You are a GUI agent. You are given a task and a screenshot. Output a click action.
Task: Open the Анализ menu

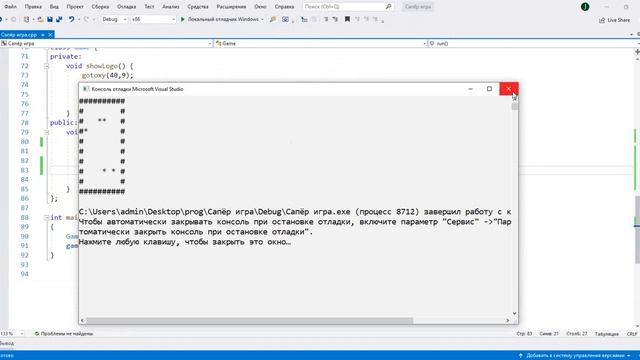[x=171, y=7]
